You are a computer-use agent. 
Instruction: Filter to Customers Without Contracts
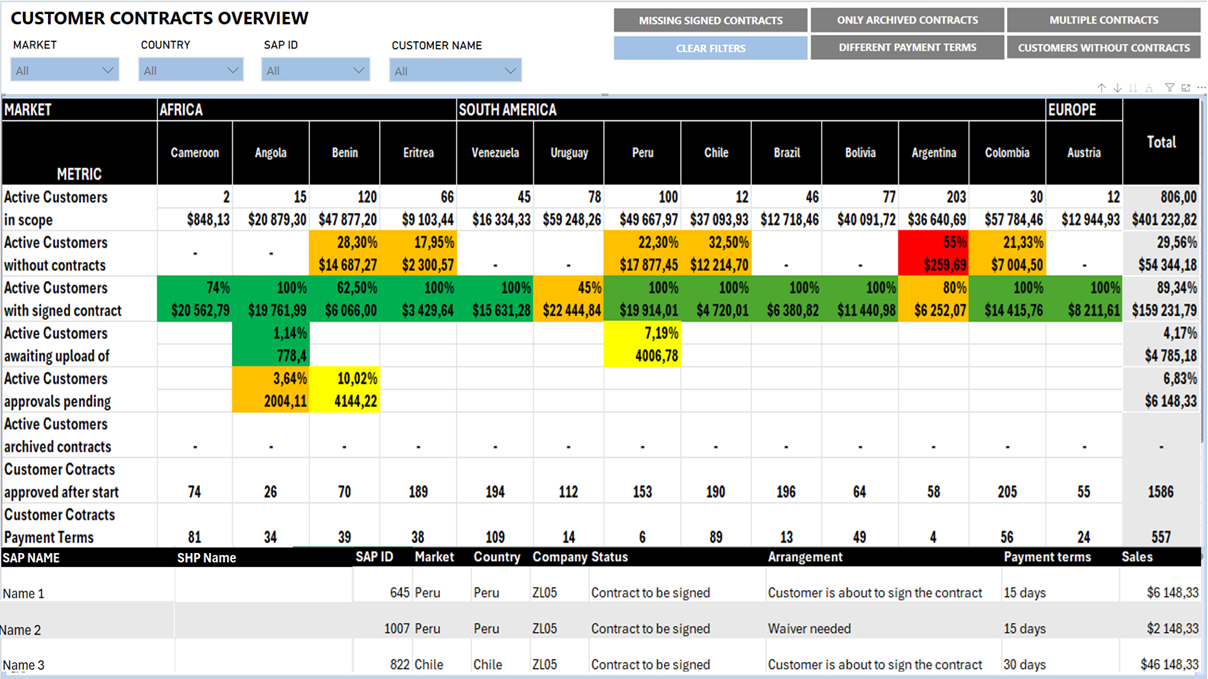(x=1103, y=47)
